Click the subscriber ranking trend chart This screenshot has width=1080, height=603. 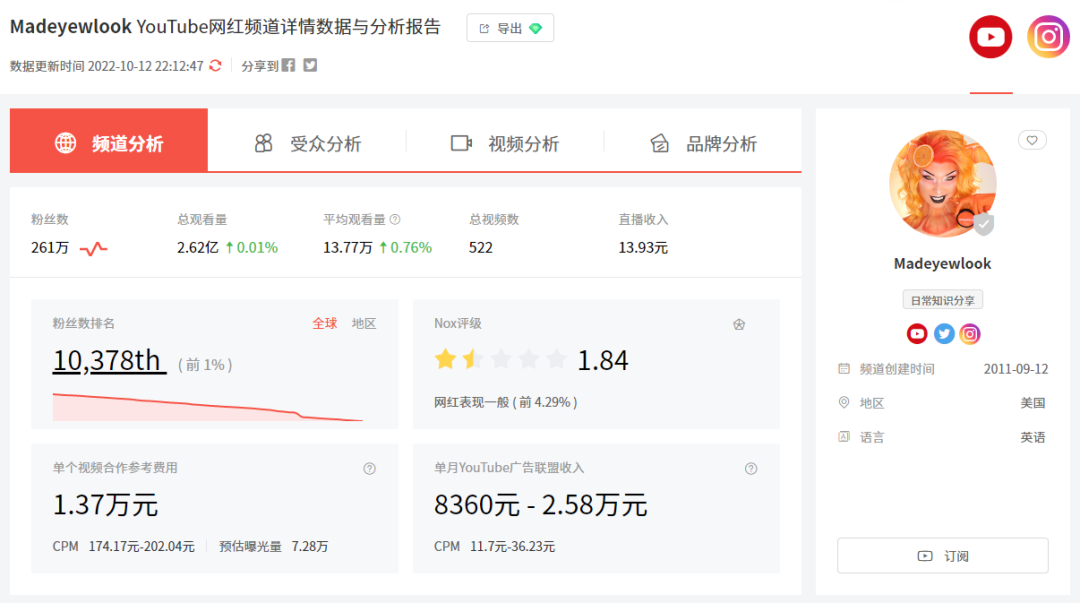pos(208,407)
